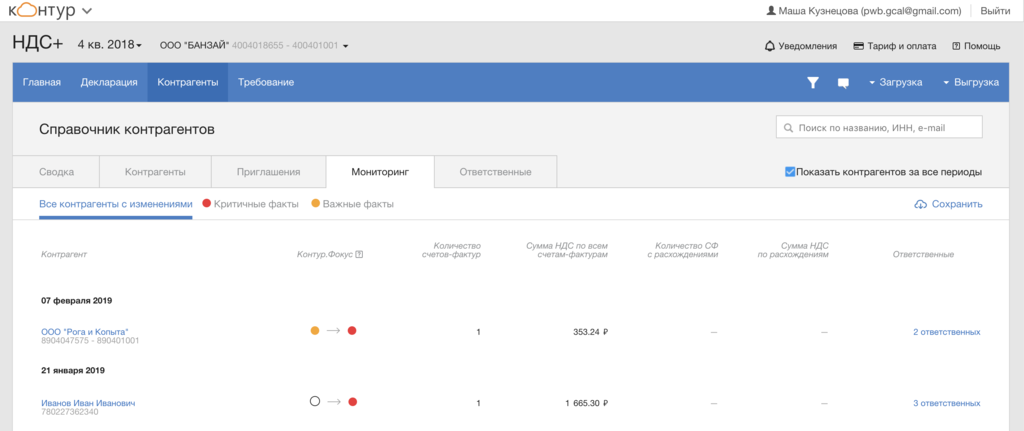Click the 353.24 ₽ amount
The image size is (1024, 431).
tap(591, 332)
